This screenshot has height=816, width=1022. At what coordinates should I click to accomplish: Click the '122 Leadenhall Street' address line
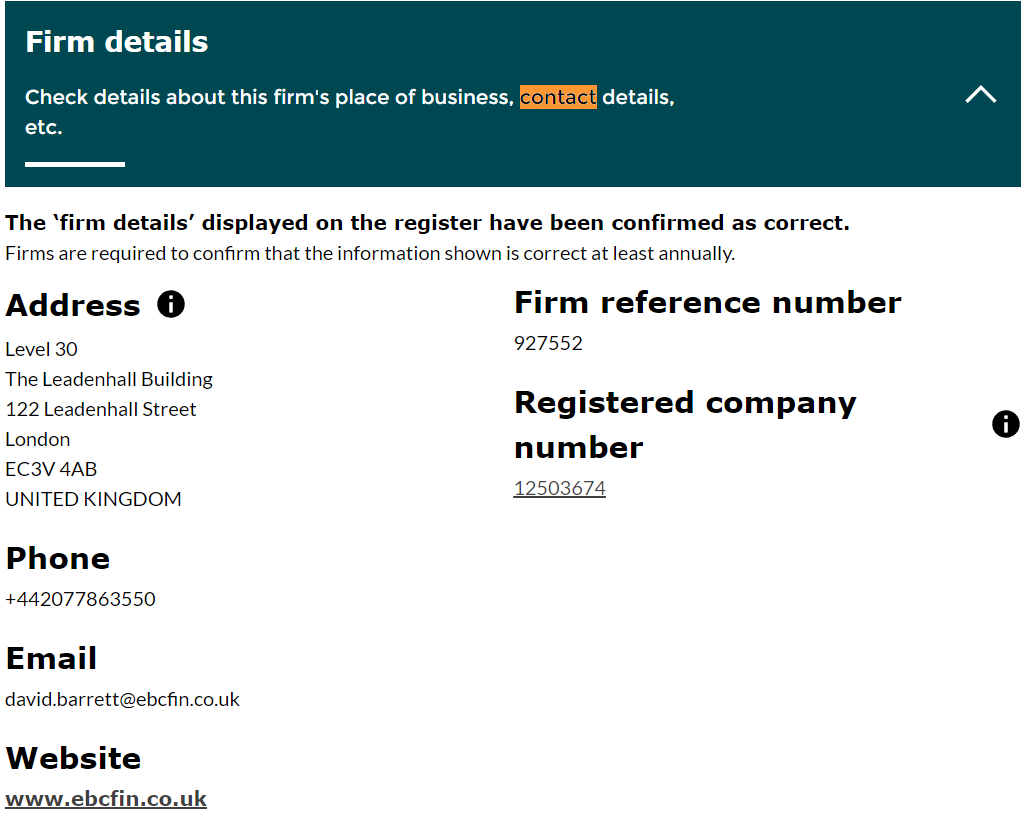[101, 409]
